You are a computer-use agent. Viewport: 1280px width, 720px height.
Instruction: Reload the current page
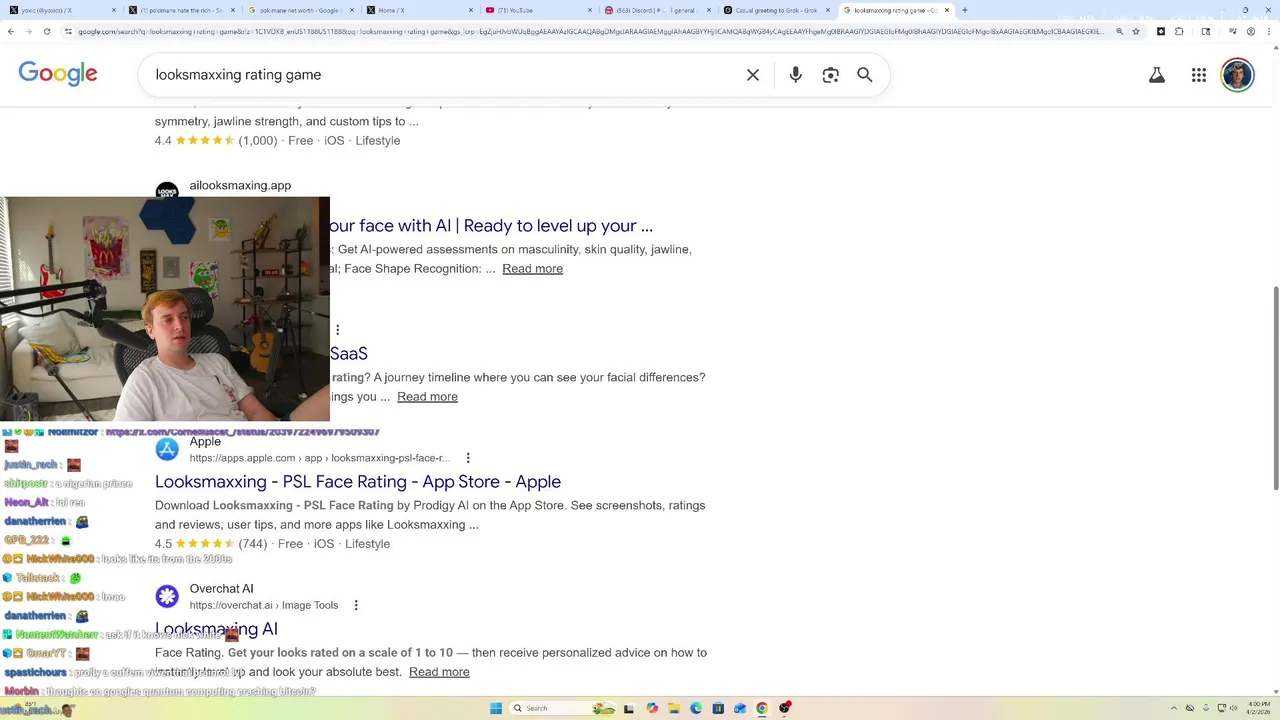click(x=49, y=31)
